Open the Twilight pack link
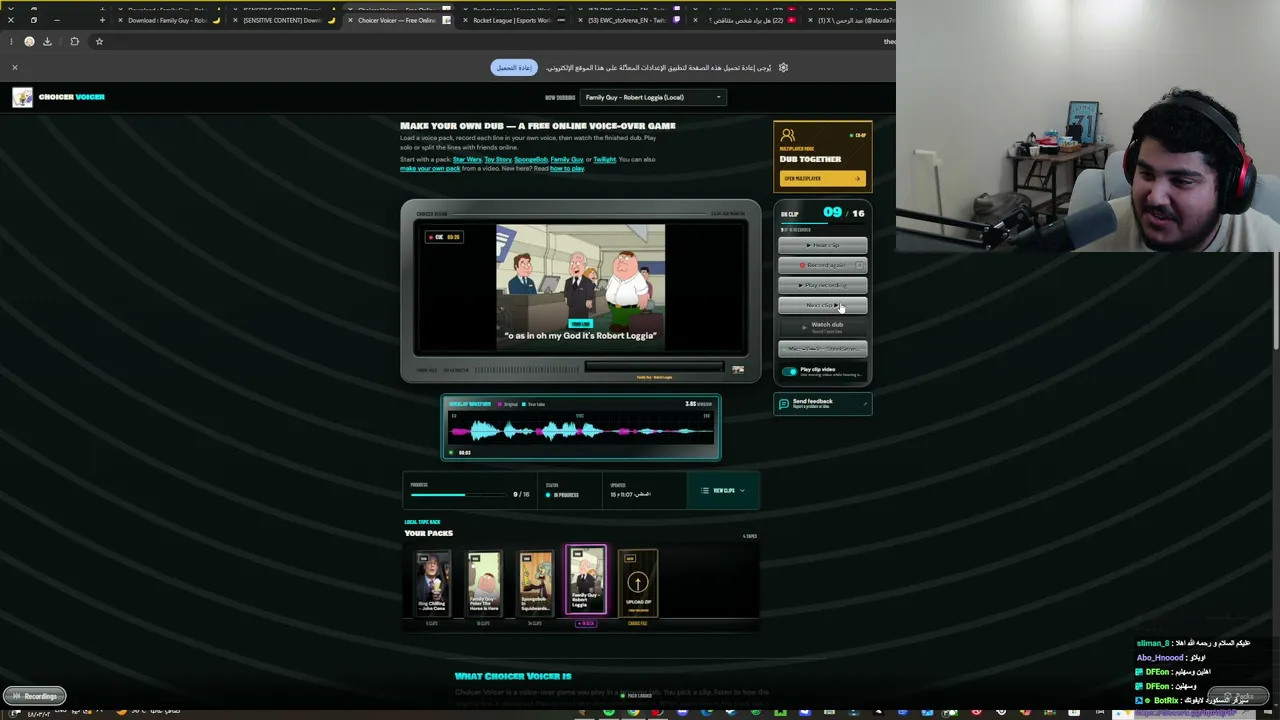This screenshot has width=1280, height=720. click(605, 160)
